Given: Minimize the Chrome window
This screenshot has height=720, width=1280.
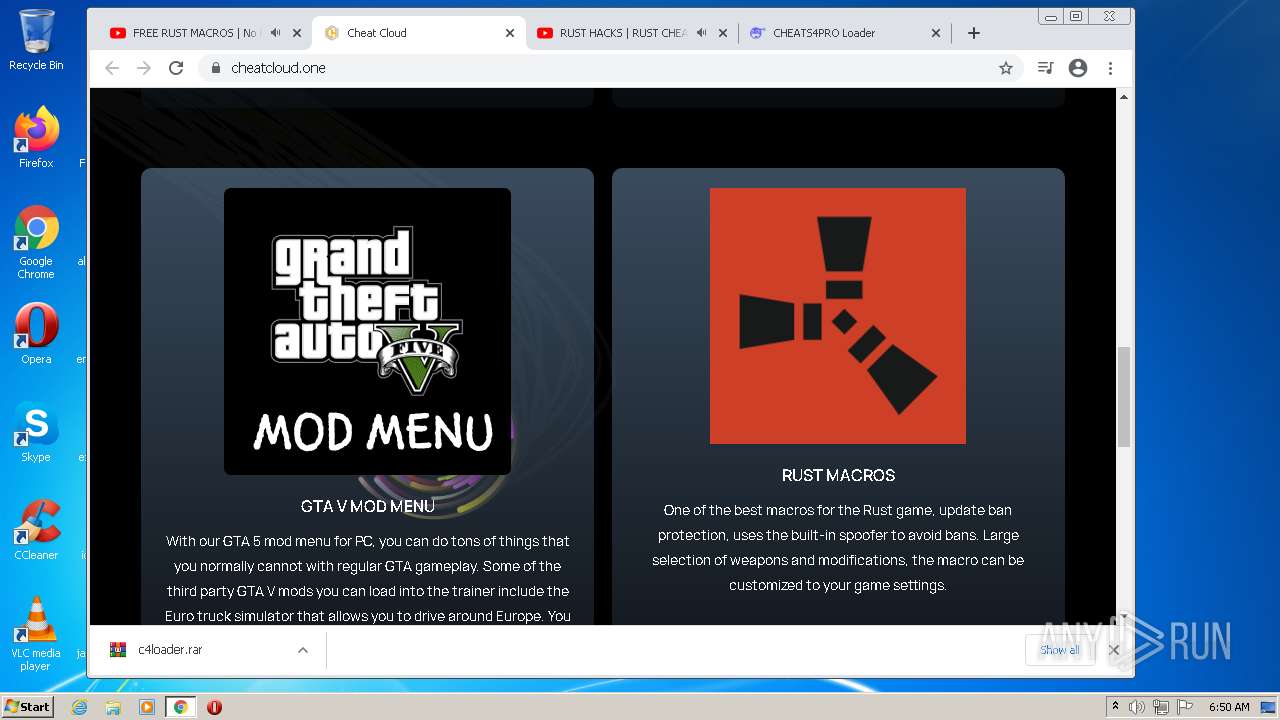Looking at the screenshot, I should tap(1050, 16).
